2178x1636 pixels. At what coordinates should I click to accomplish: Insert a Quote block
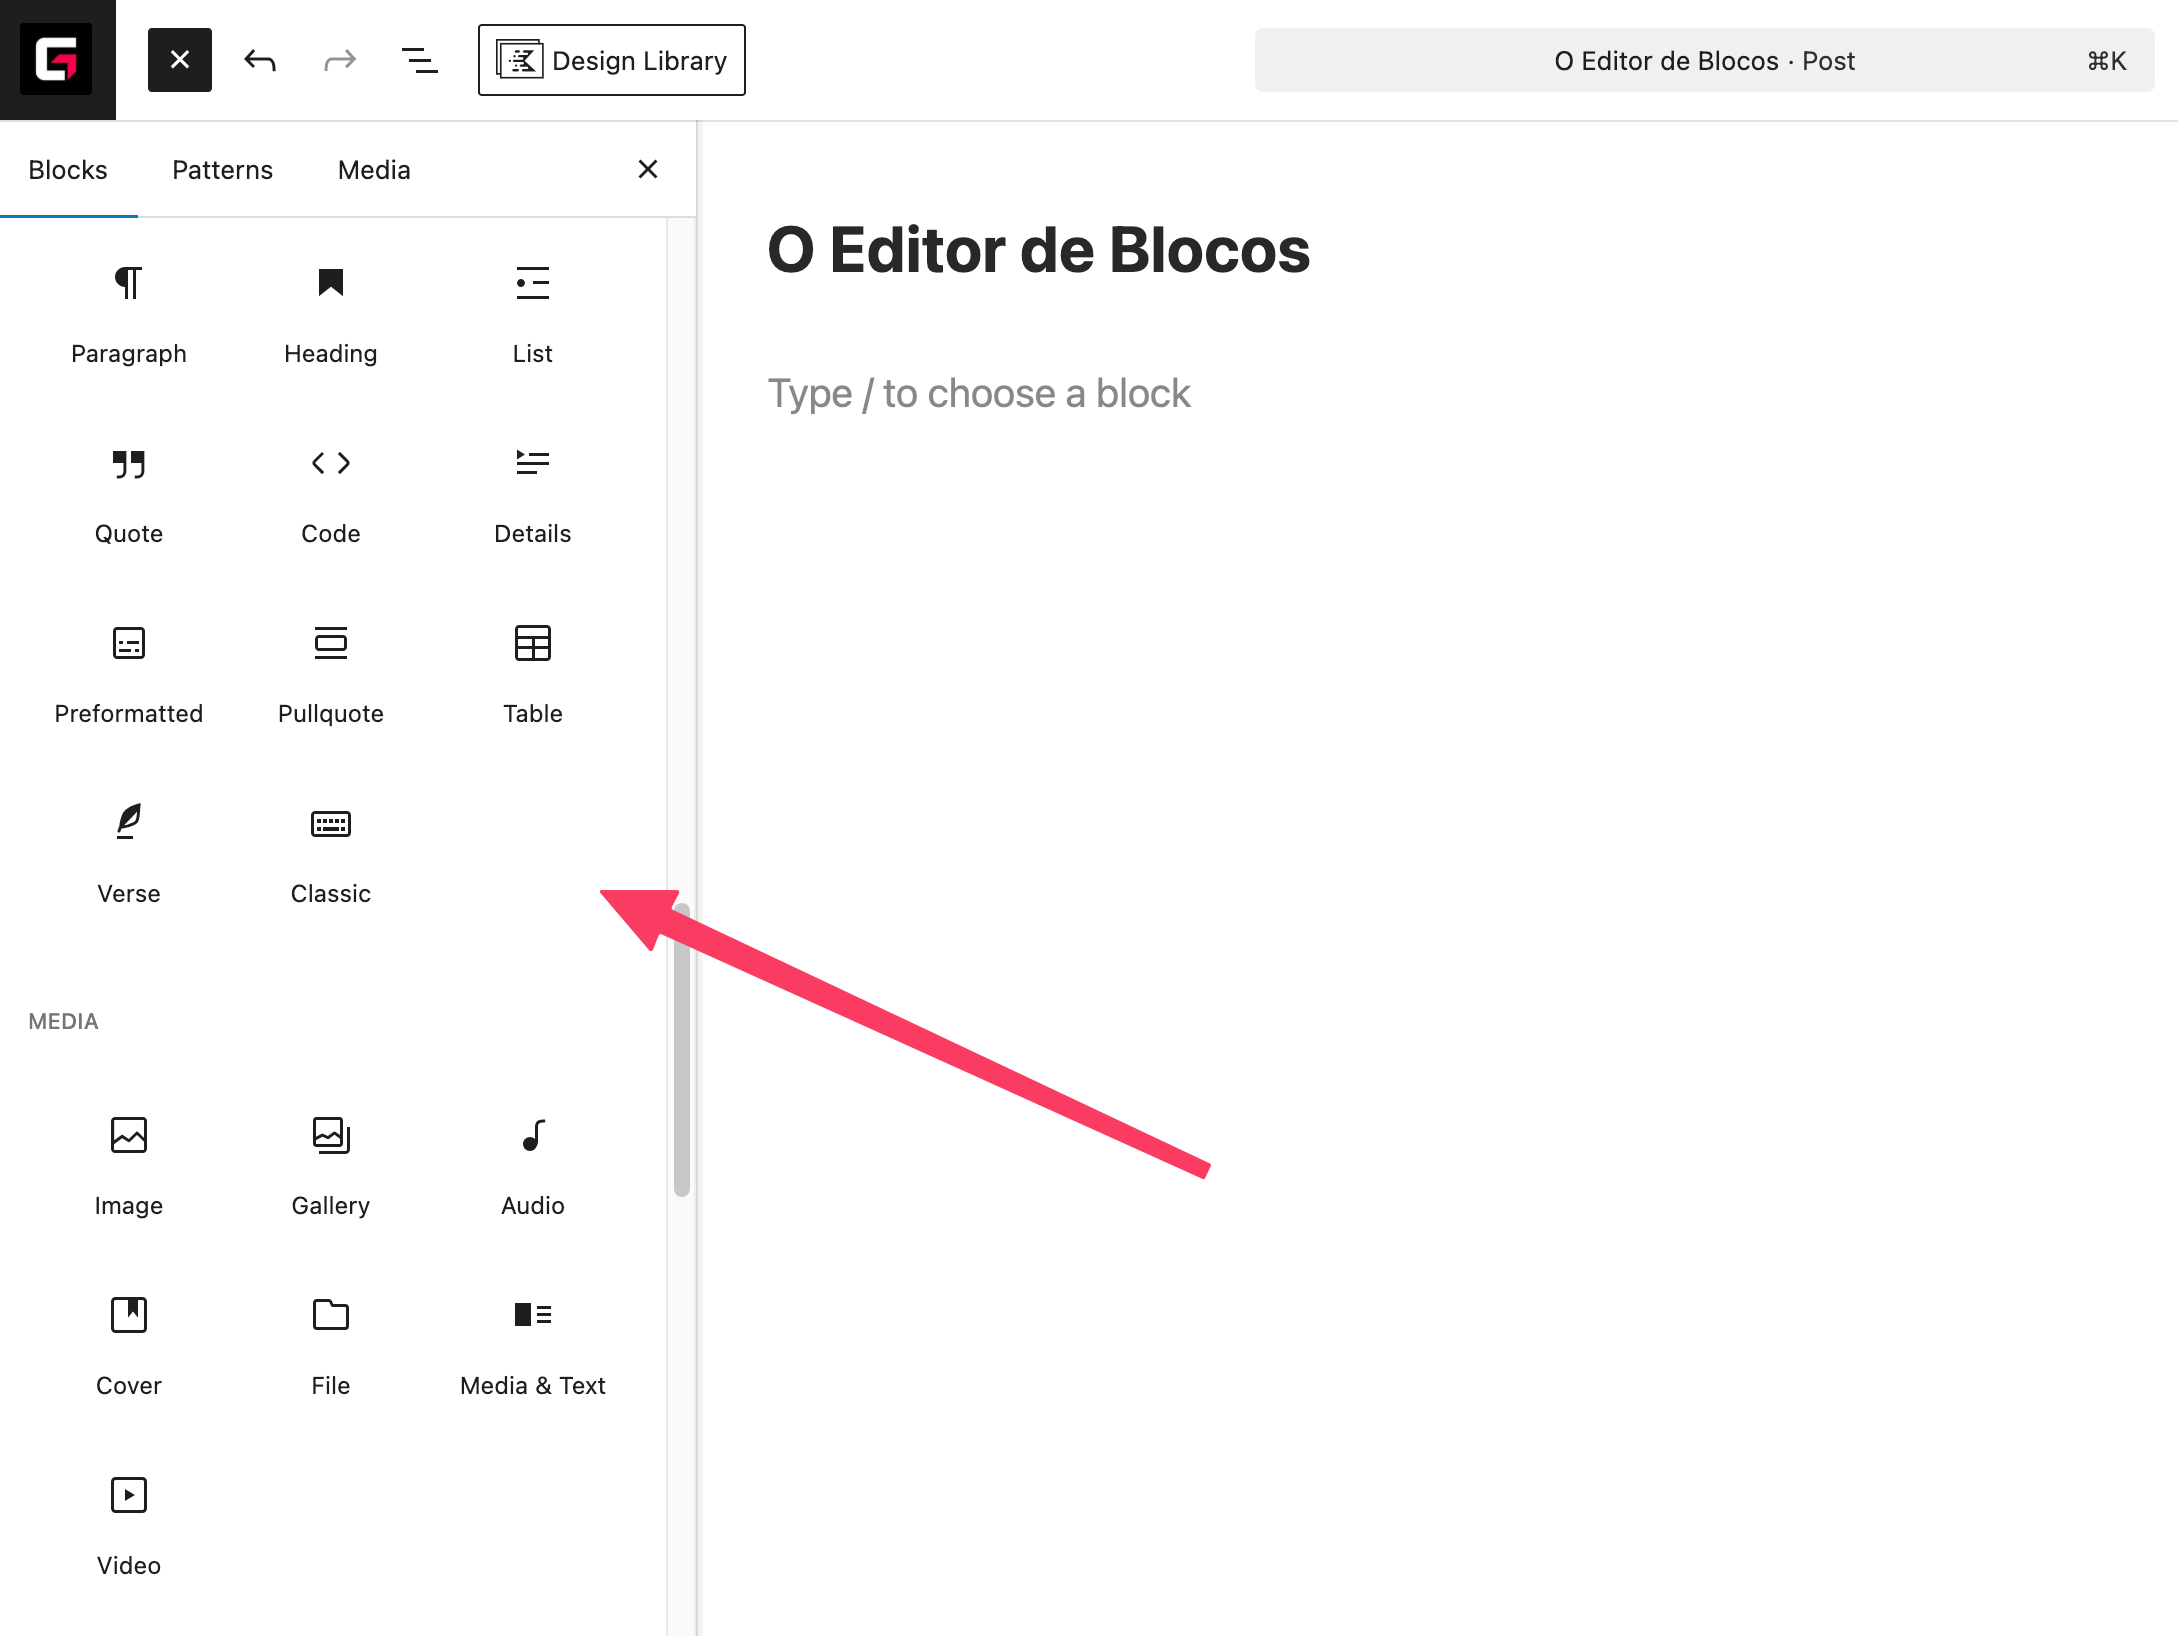pyautogui.click(x=128, y=490)
